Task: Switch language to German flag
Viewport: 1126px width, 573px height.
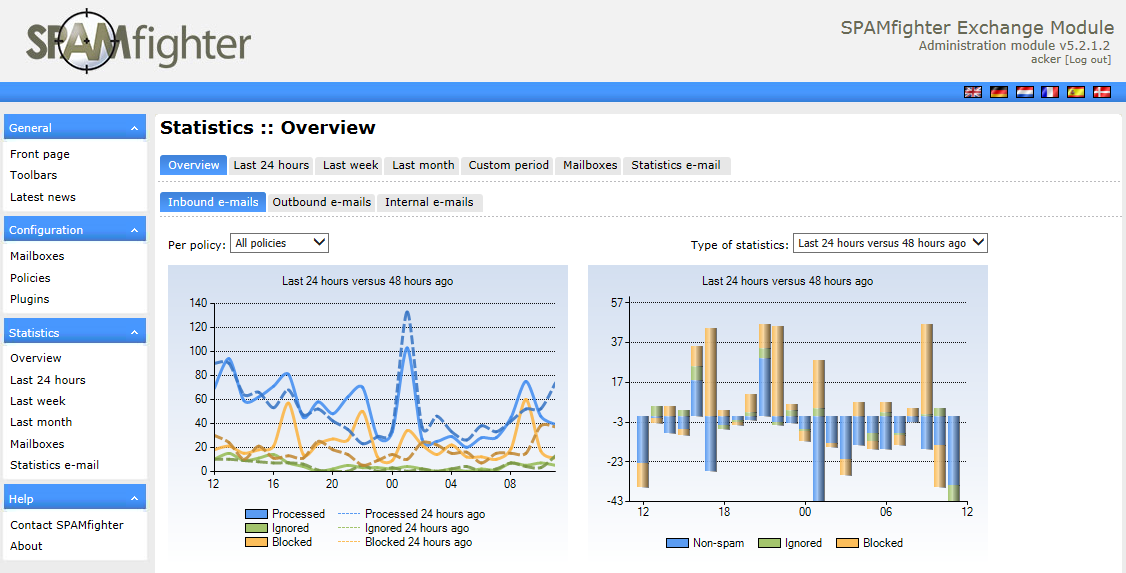Action: [x=998, y=92]
